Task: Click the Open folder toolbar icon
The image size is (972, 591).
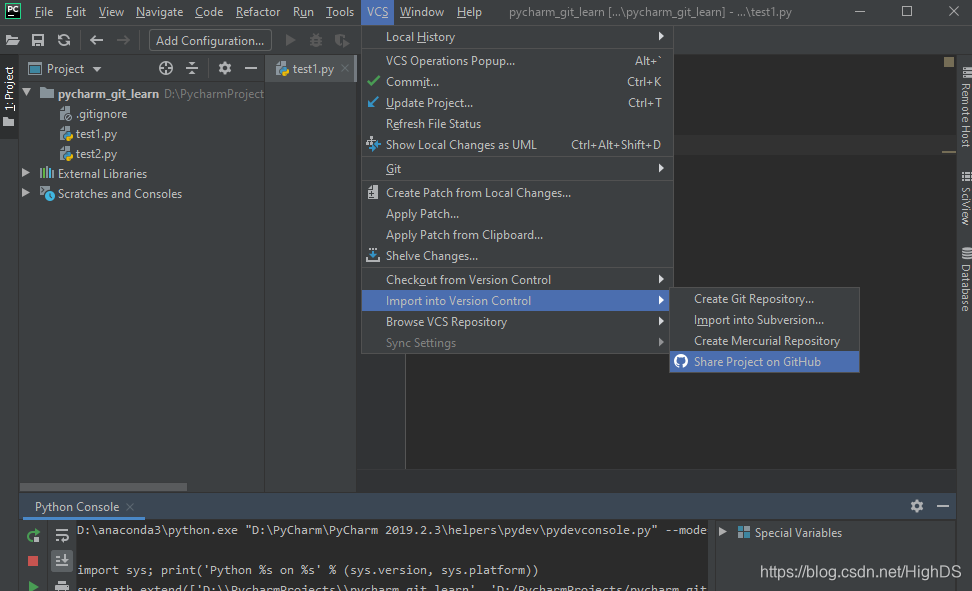Action: point(12,40)
